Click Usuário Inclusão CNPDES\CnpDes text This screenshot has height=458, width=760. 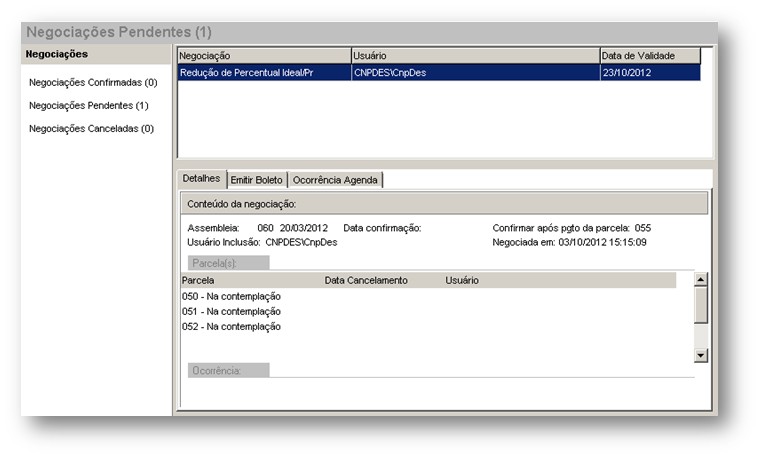262,242
